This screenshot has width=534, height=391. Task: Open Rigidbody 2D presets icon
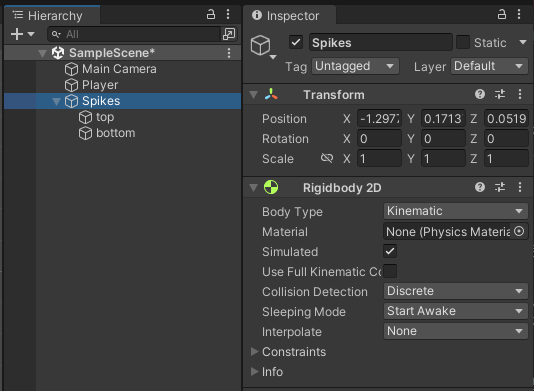point(500,187)
